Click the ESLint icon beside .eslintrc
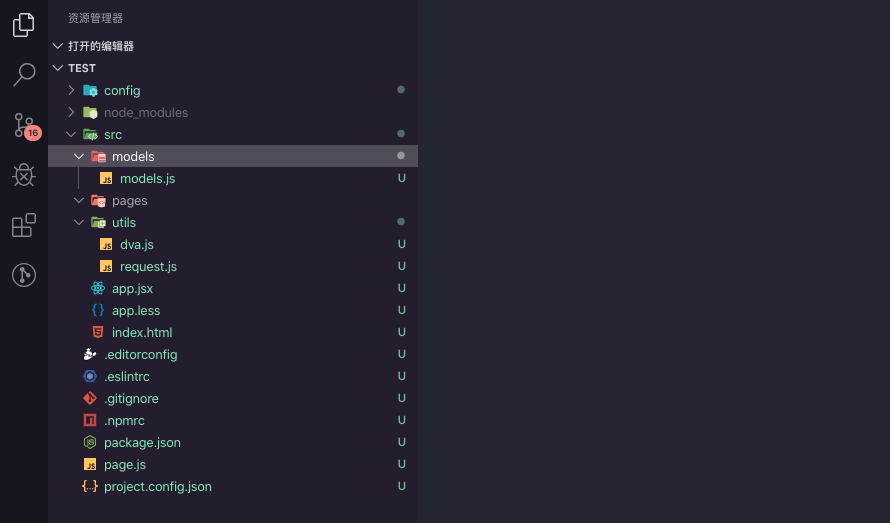890x523 pixels. click(90, 376)
